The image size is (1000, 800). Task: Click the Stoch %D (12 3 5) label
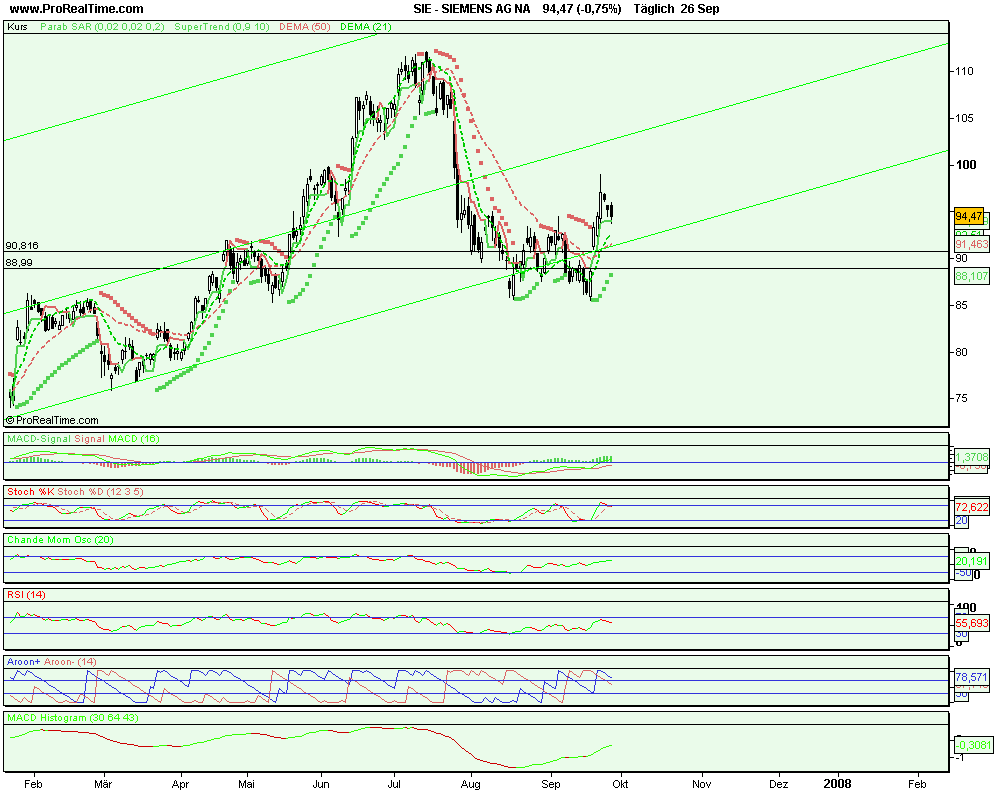point(101,492)
